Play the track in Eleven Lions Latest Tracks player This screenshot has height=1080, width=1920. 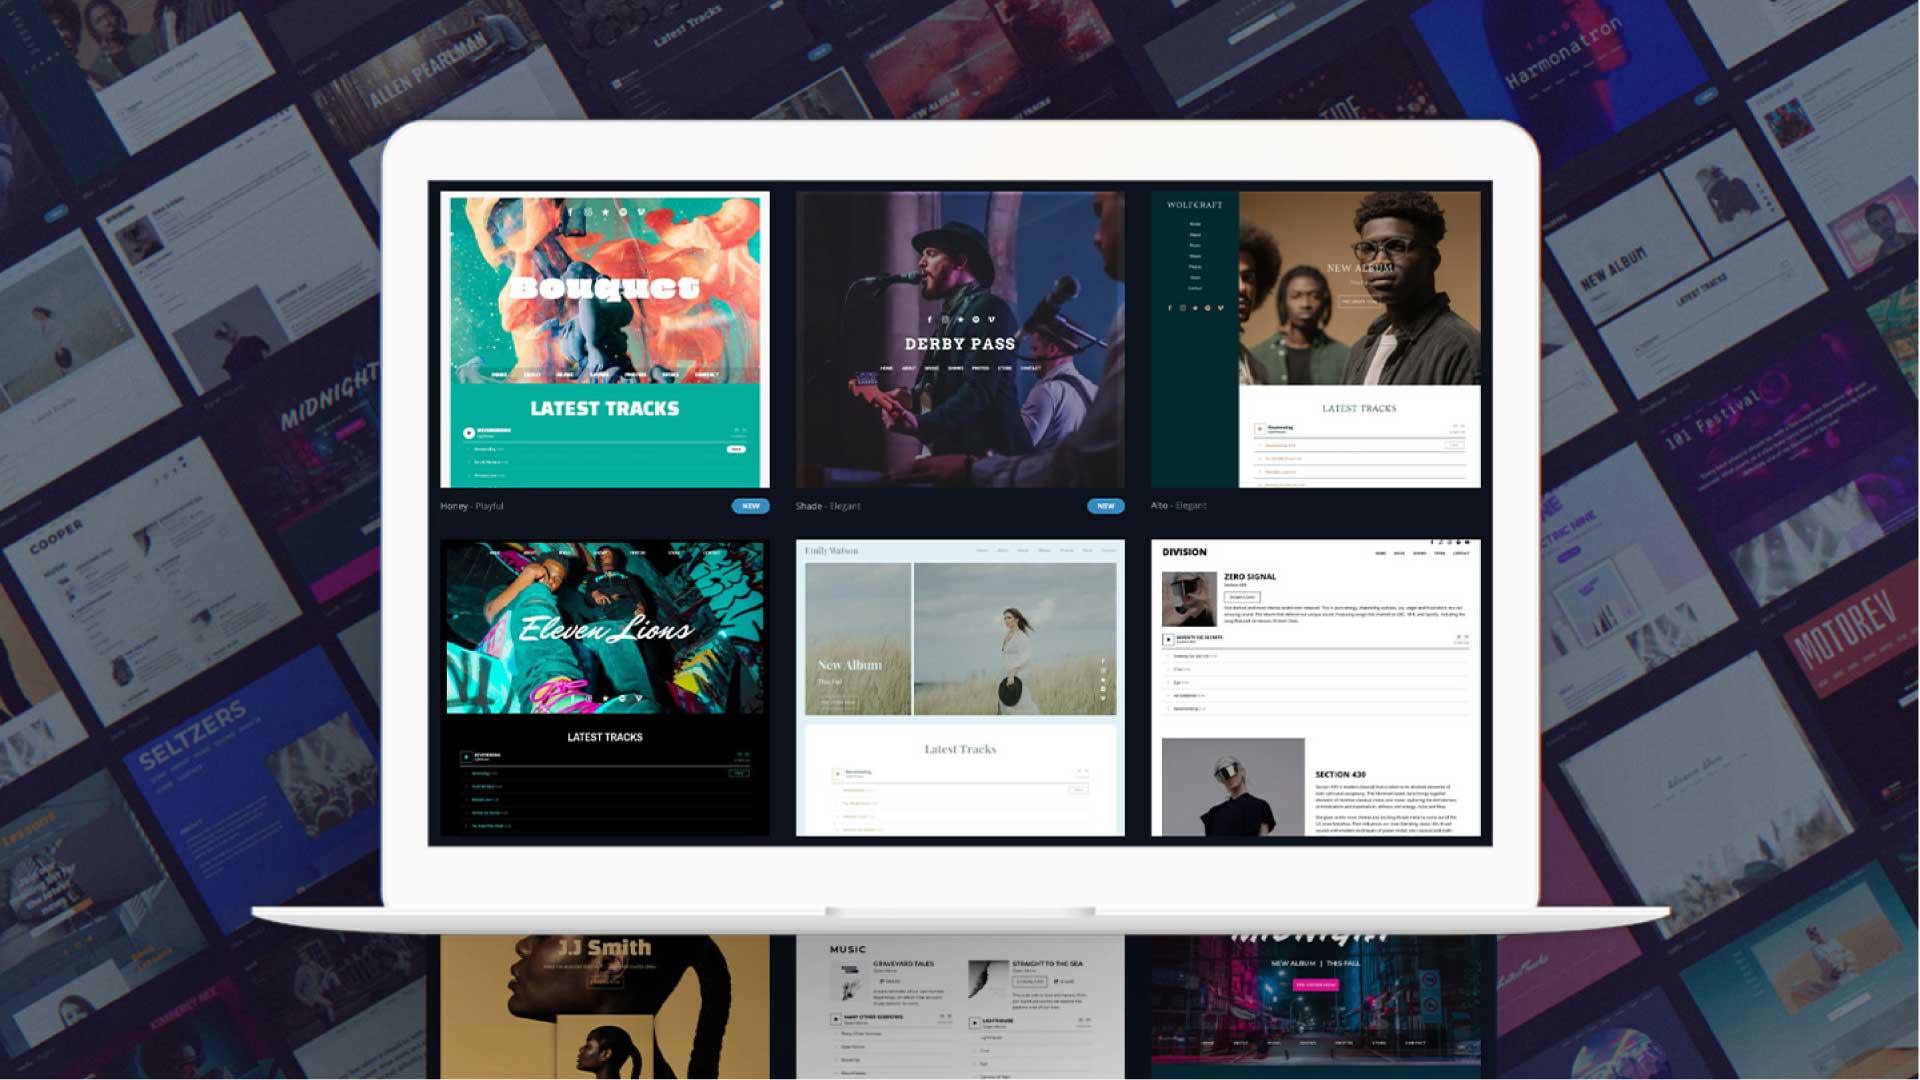pyautogui.click(x=466, y=757)
